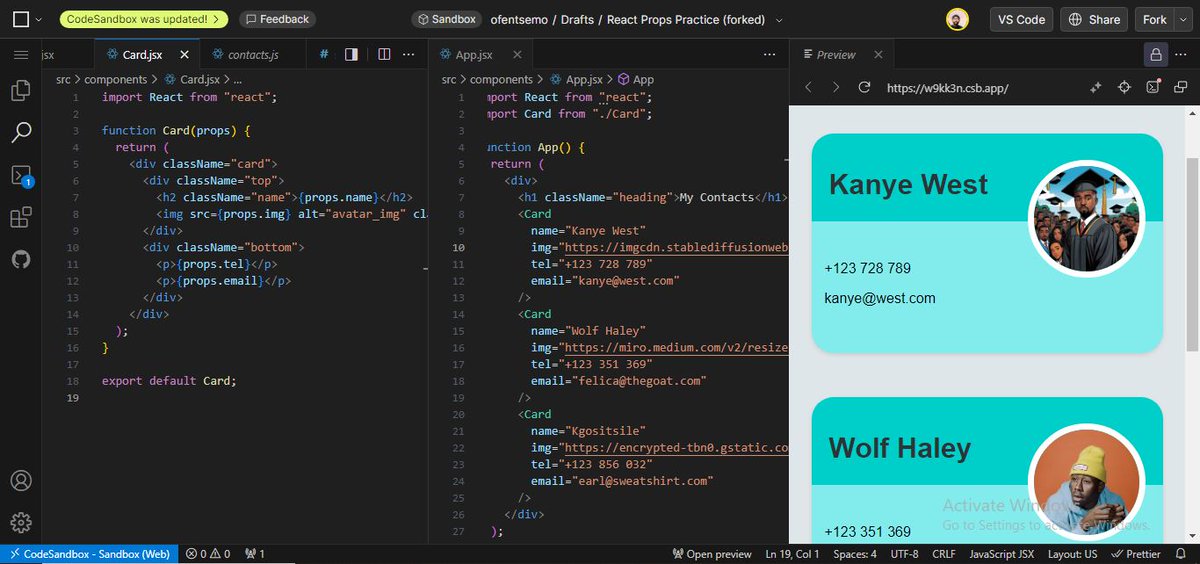Open the Explorer view in activity bar
Viewport: 1200px width, 564px height.
[21, 91]
